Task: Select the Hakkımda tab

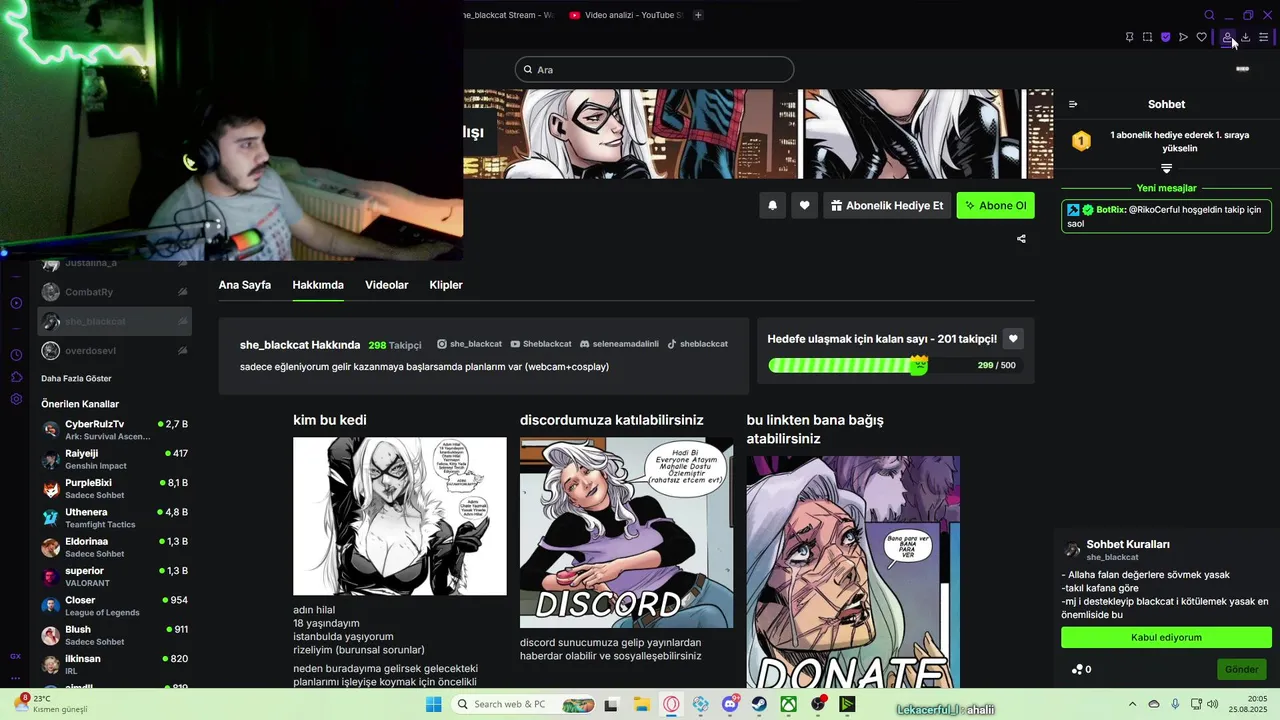Action: point(318,285)
